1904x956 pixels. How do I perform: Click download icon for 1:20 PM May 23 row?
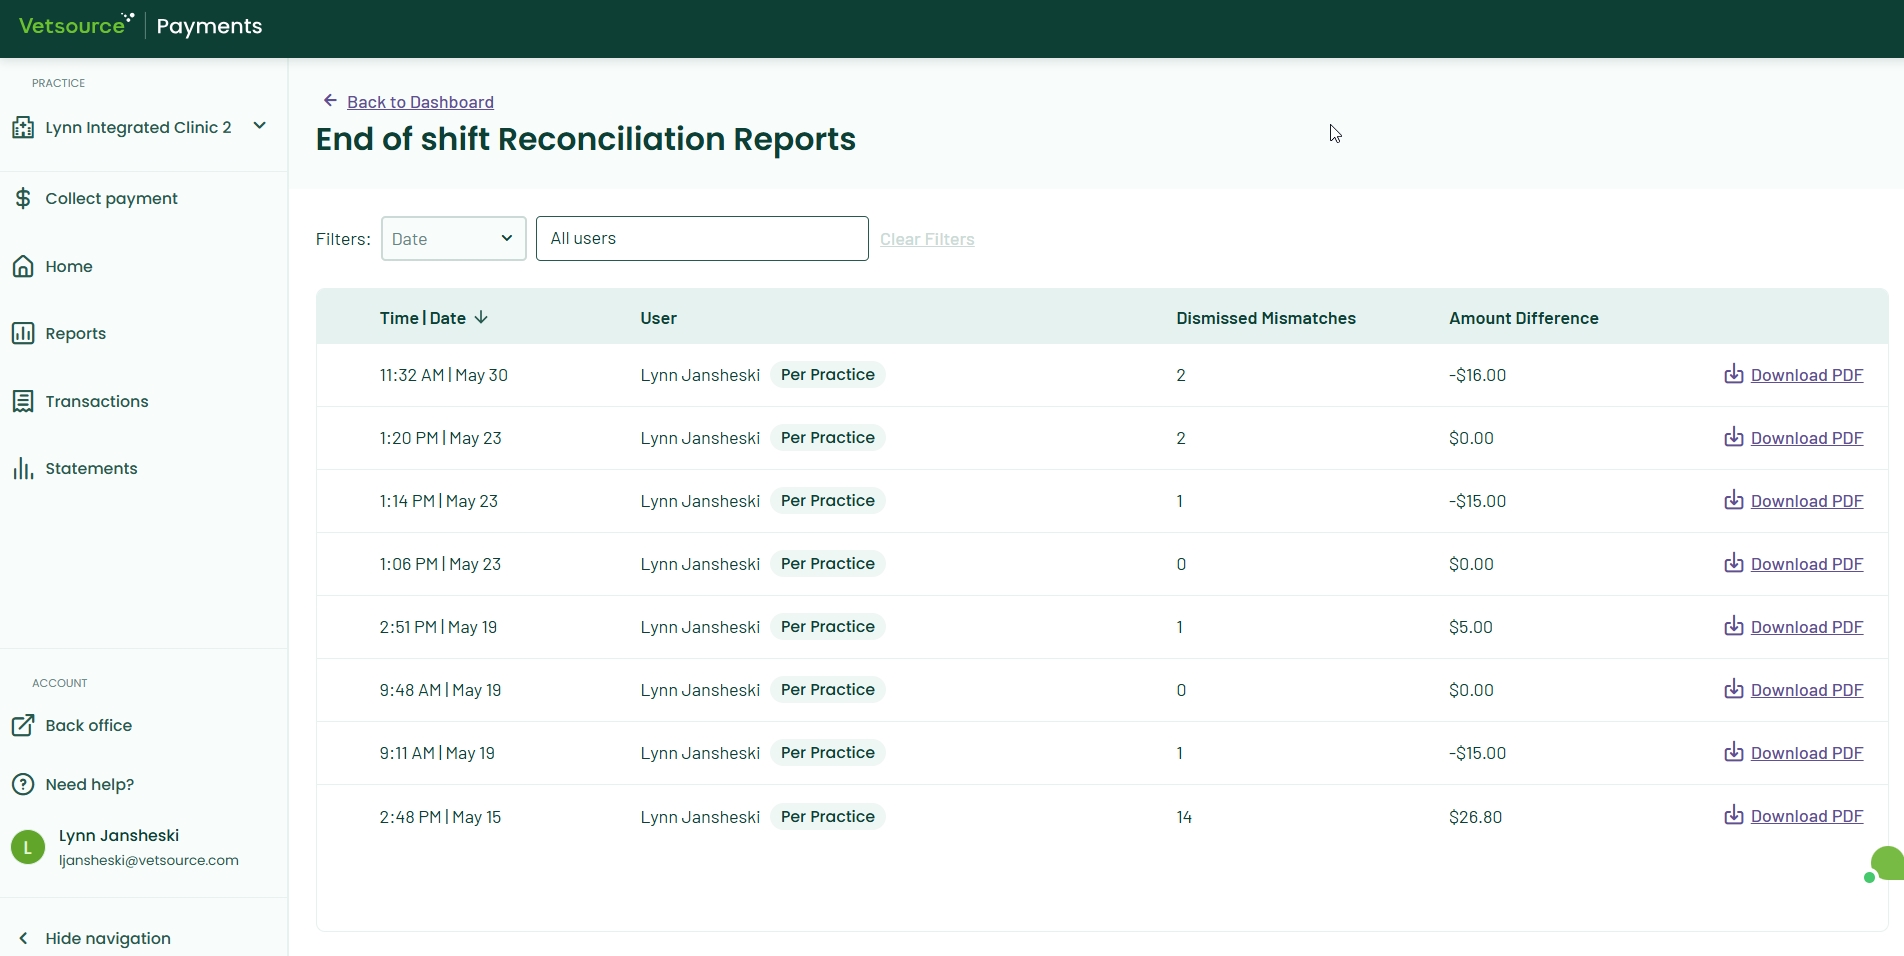(x=1734, y=437)
